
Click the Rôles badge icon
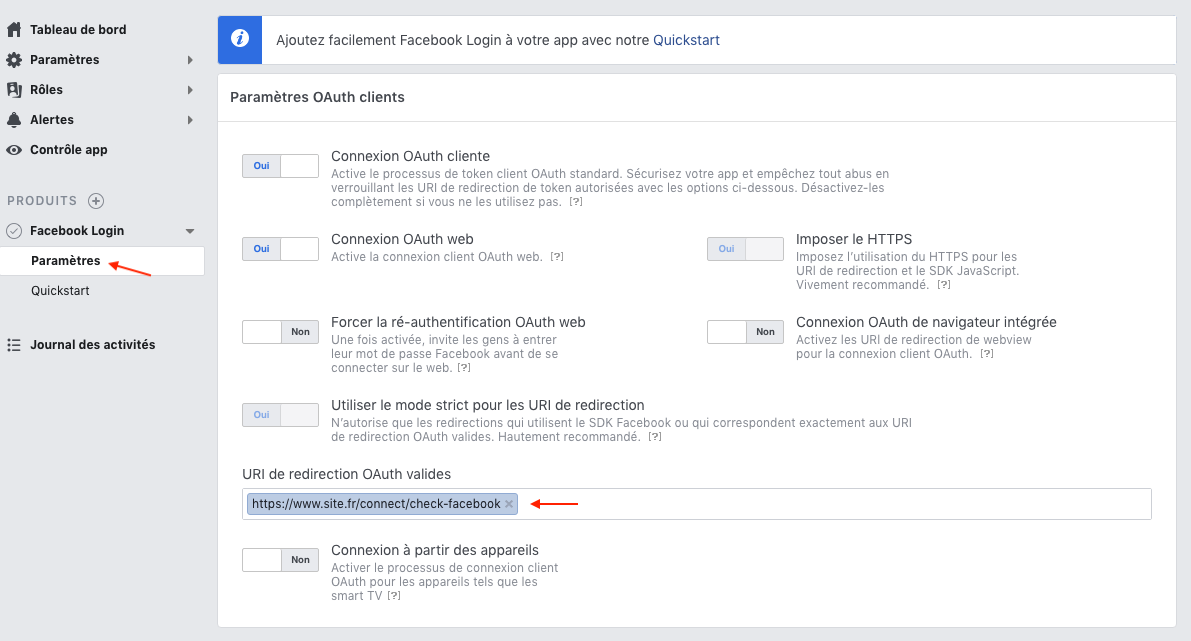click(14, 90)
